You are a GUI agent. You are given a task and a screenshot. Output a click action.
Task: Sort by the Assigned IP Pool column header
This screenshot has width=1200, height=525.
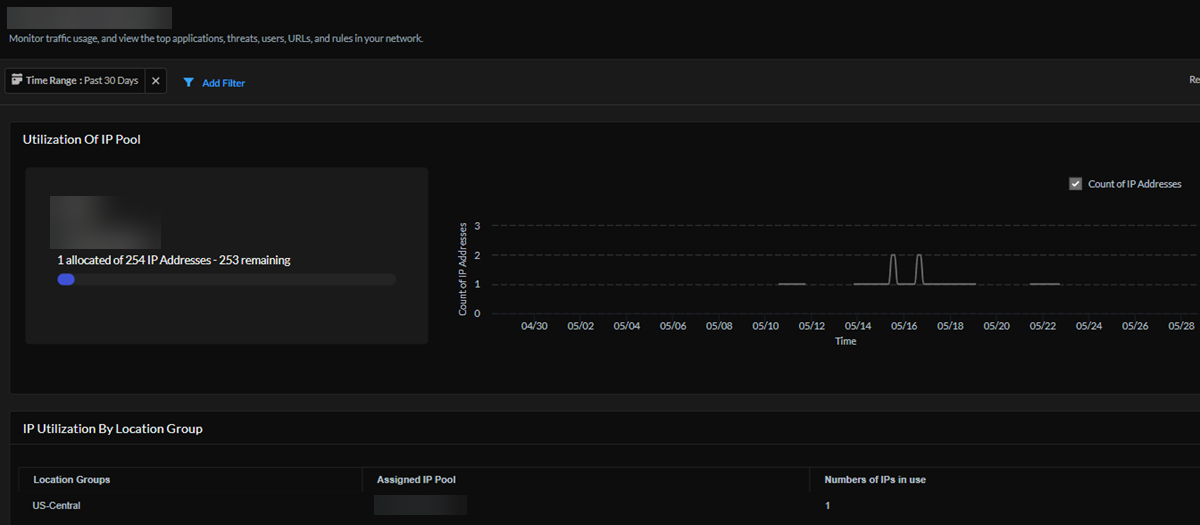(416, 480)
